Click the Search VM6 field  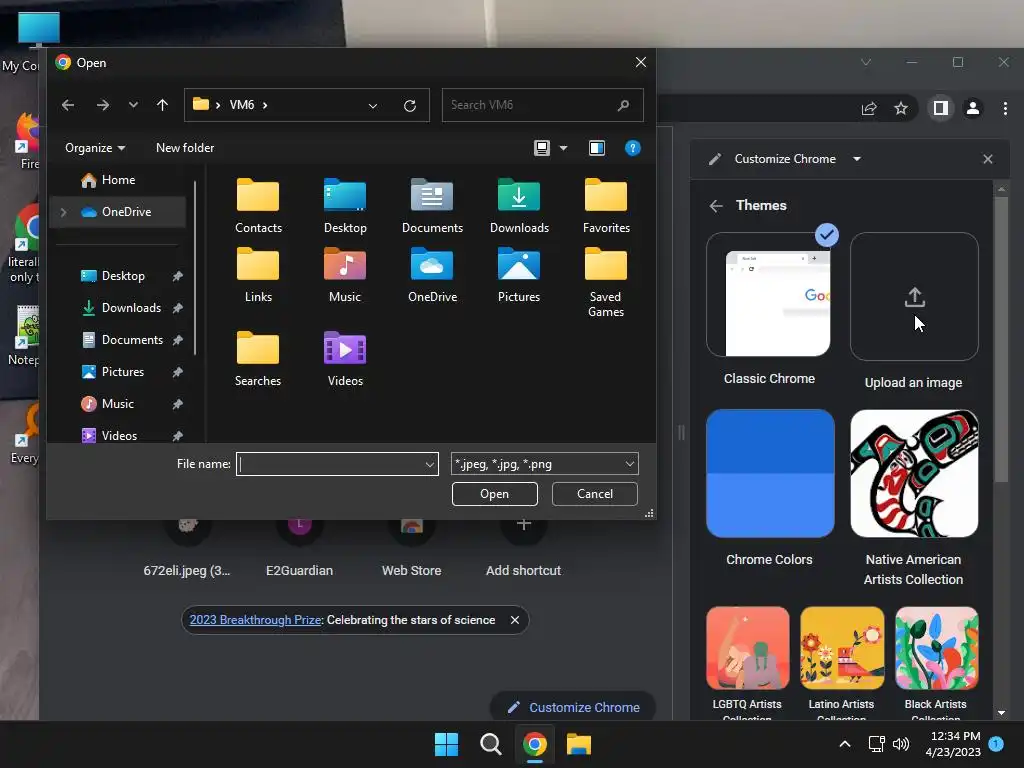tap(542, 105)
